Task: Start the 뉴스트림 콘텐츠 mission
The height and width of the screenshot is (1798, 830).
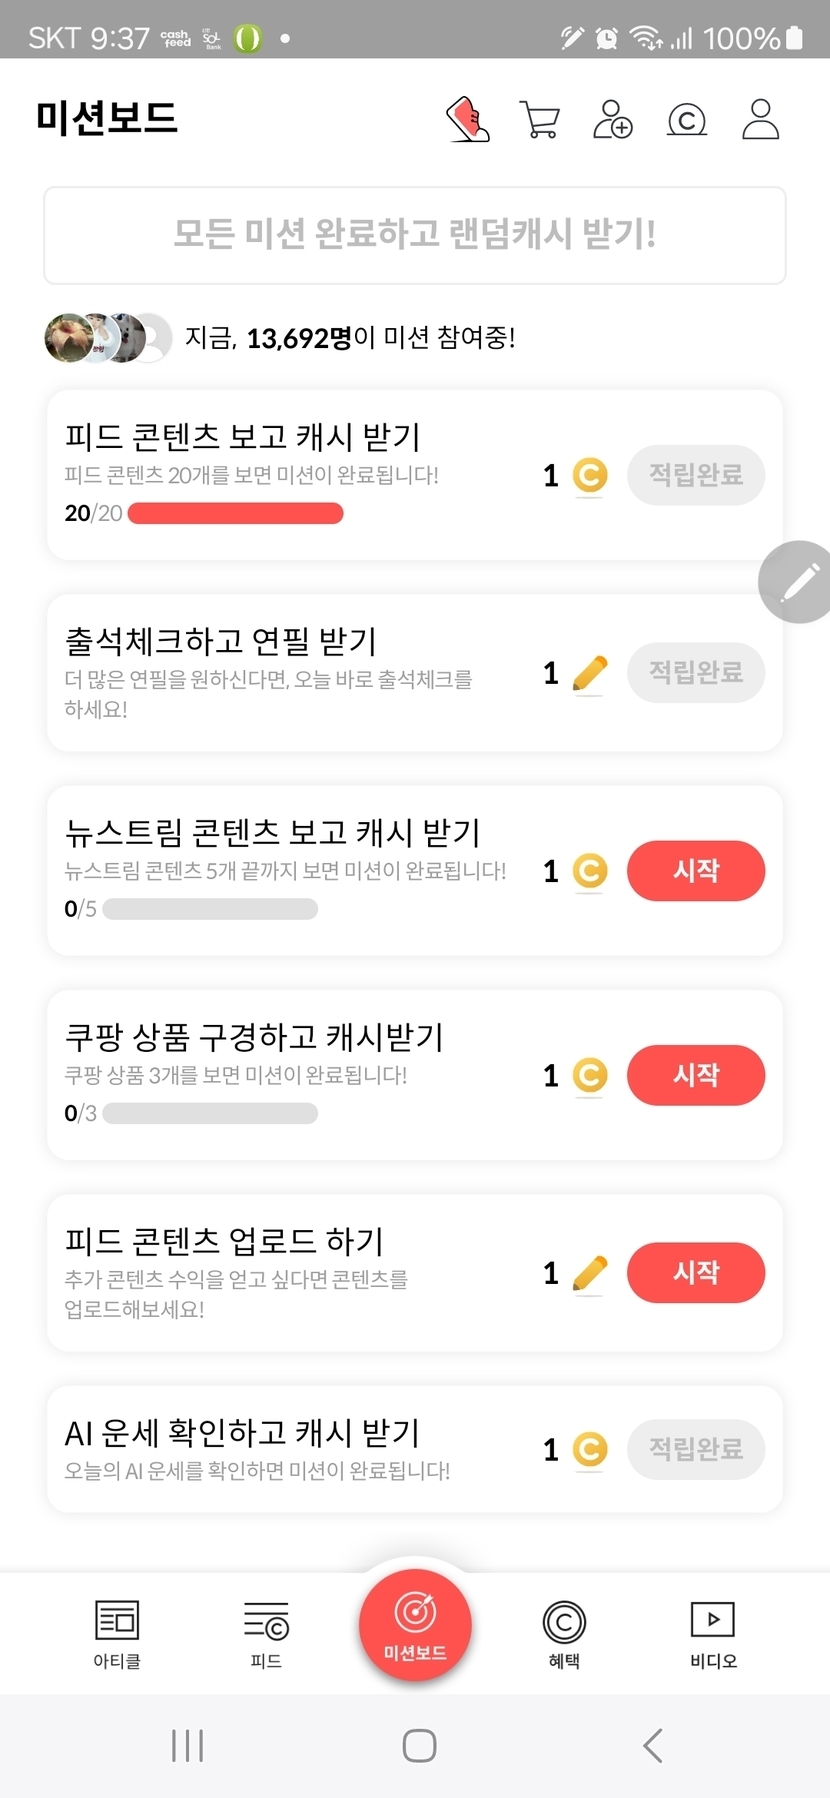Action: click(696, 871)
